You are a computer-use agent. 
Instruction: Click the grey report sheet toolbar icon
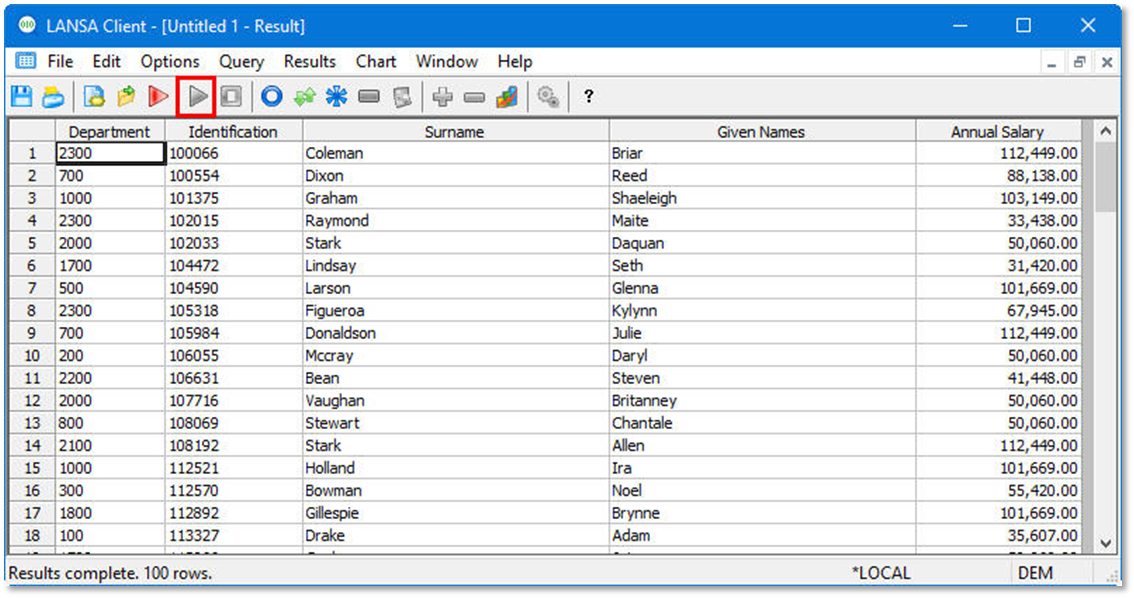click(x=402, y=96)
